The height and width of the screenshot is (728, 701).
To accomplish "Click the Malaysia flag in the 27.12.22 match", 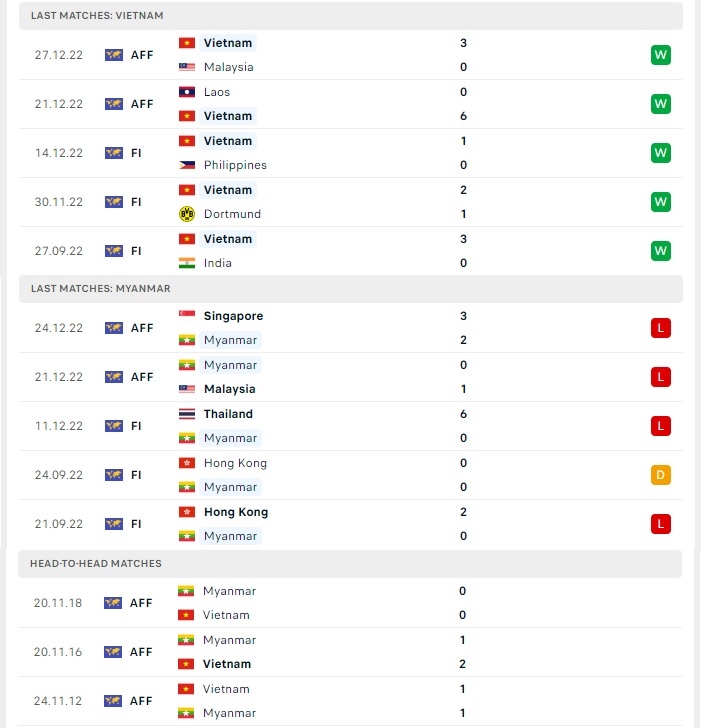I will coord(187,67).
